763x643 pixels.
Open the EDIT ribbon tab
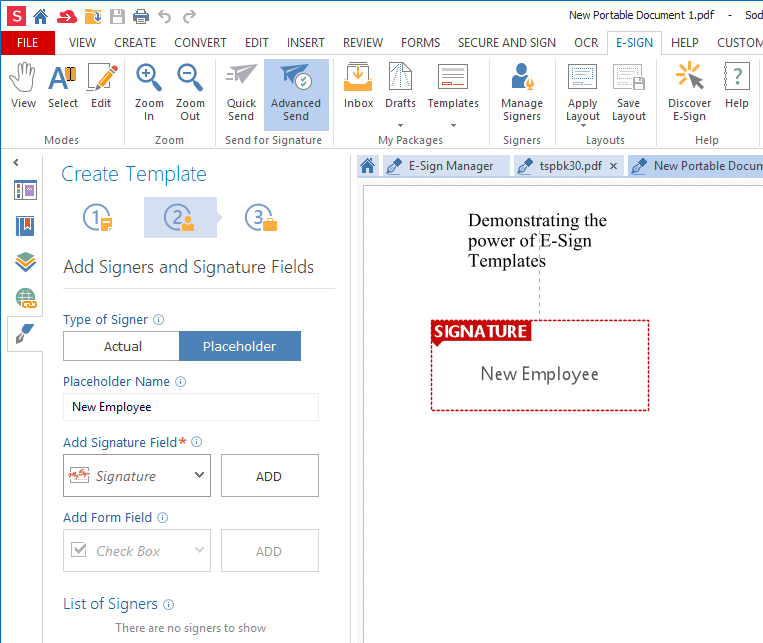tap(256, 43)
